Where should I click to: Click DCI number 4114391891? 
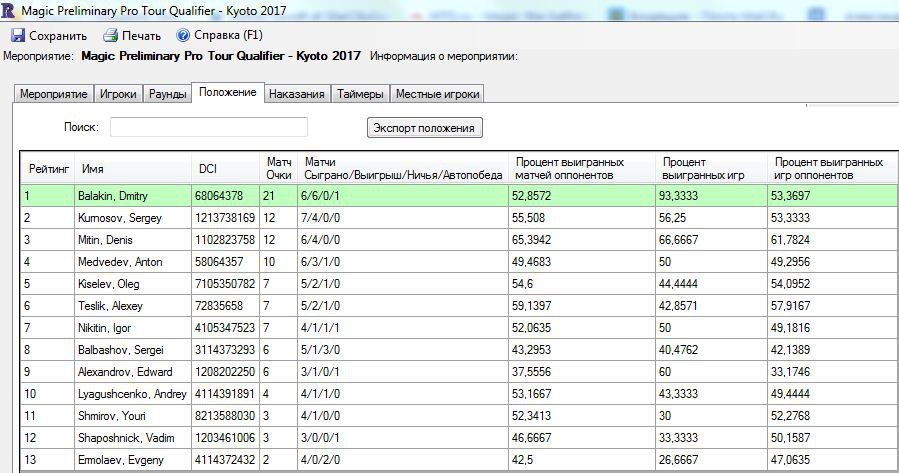[225, 394]
